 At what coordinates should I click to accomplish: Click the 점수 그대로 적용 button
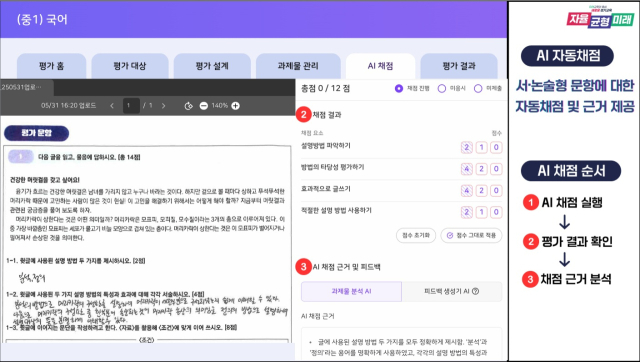471,235
